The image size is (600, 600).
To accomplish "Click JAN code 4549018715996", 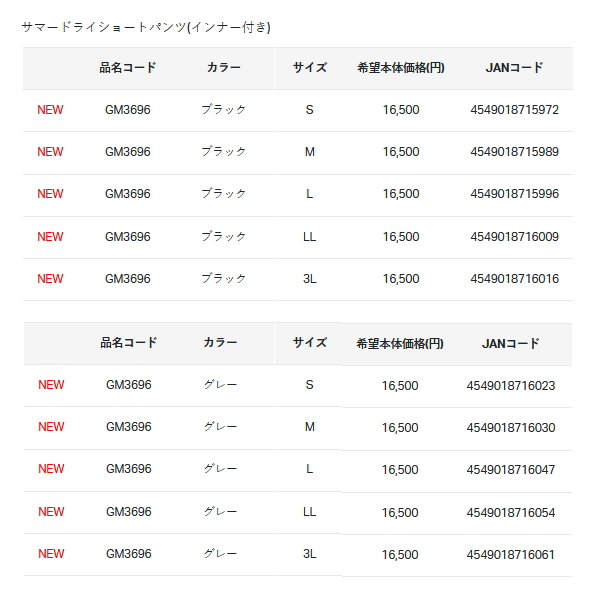I will 514,194.
